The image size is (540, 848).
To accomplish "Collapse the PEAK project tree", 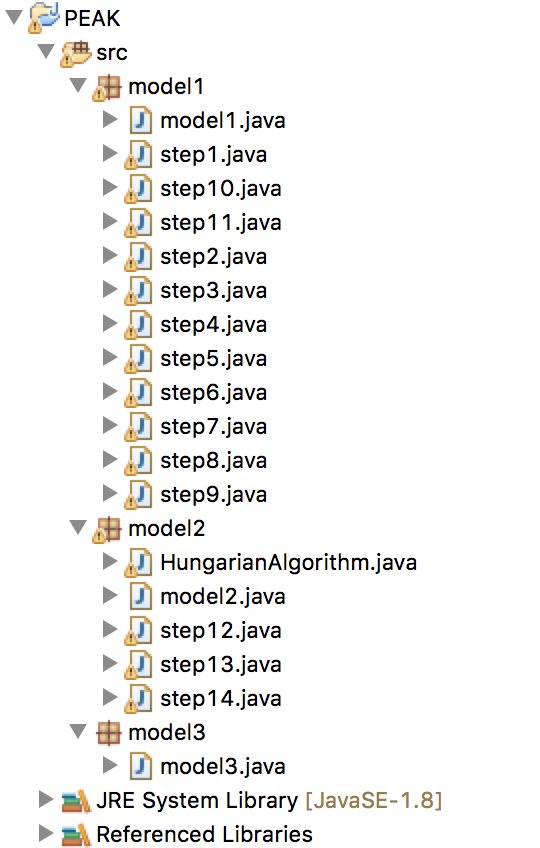I will point(14,17).
